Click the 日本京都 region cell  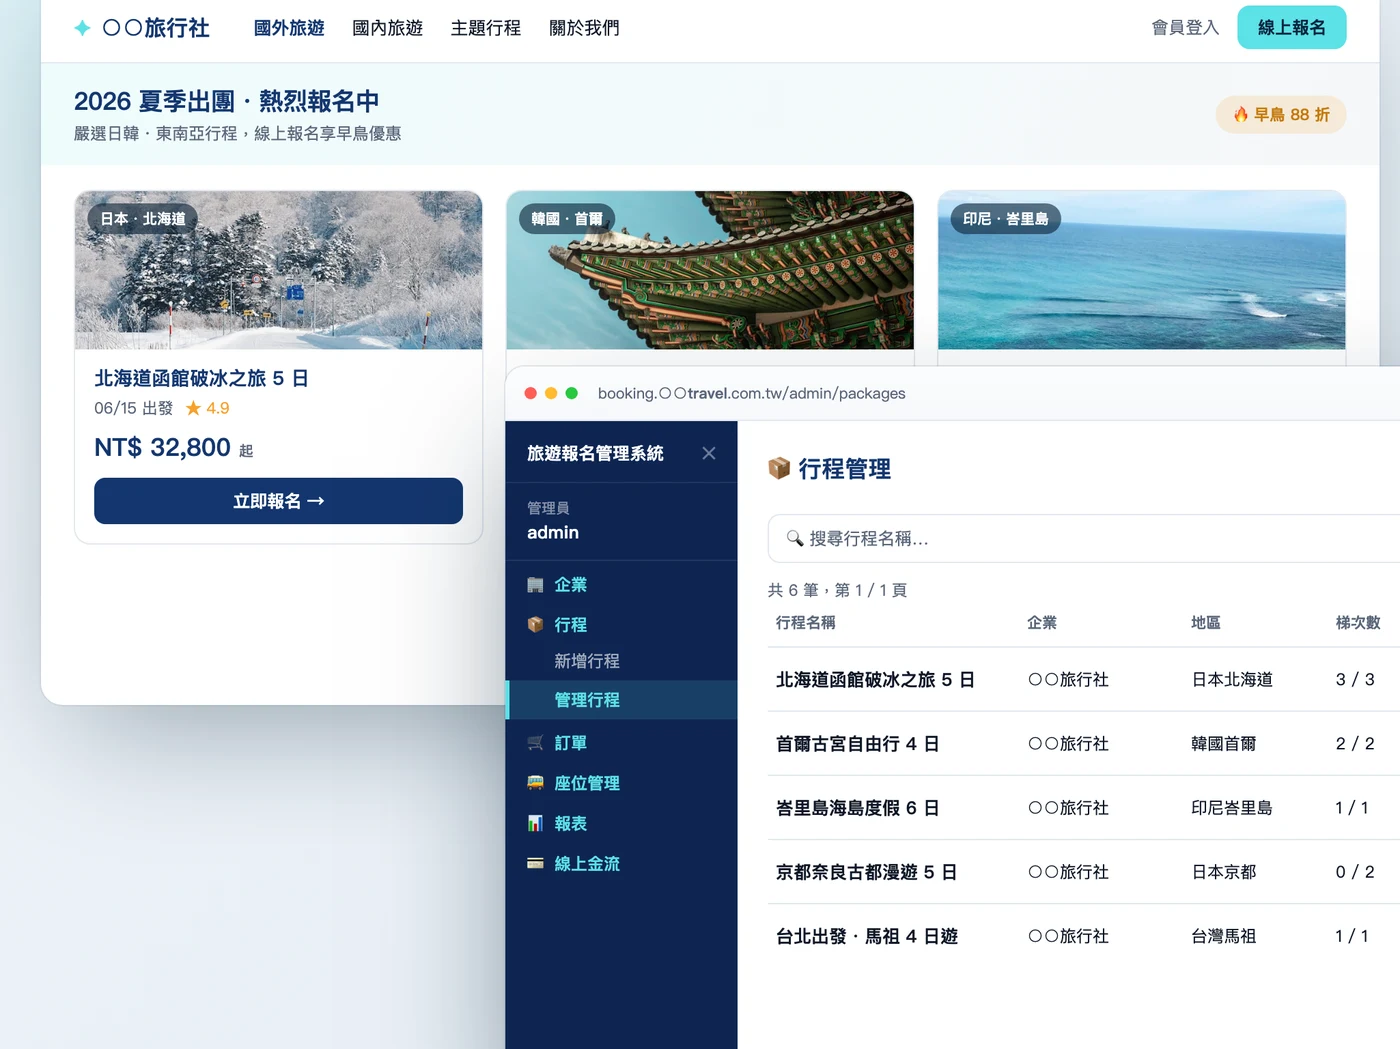(x=1224, y=872)
